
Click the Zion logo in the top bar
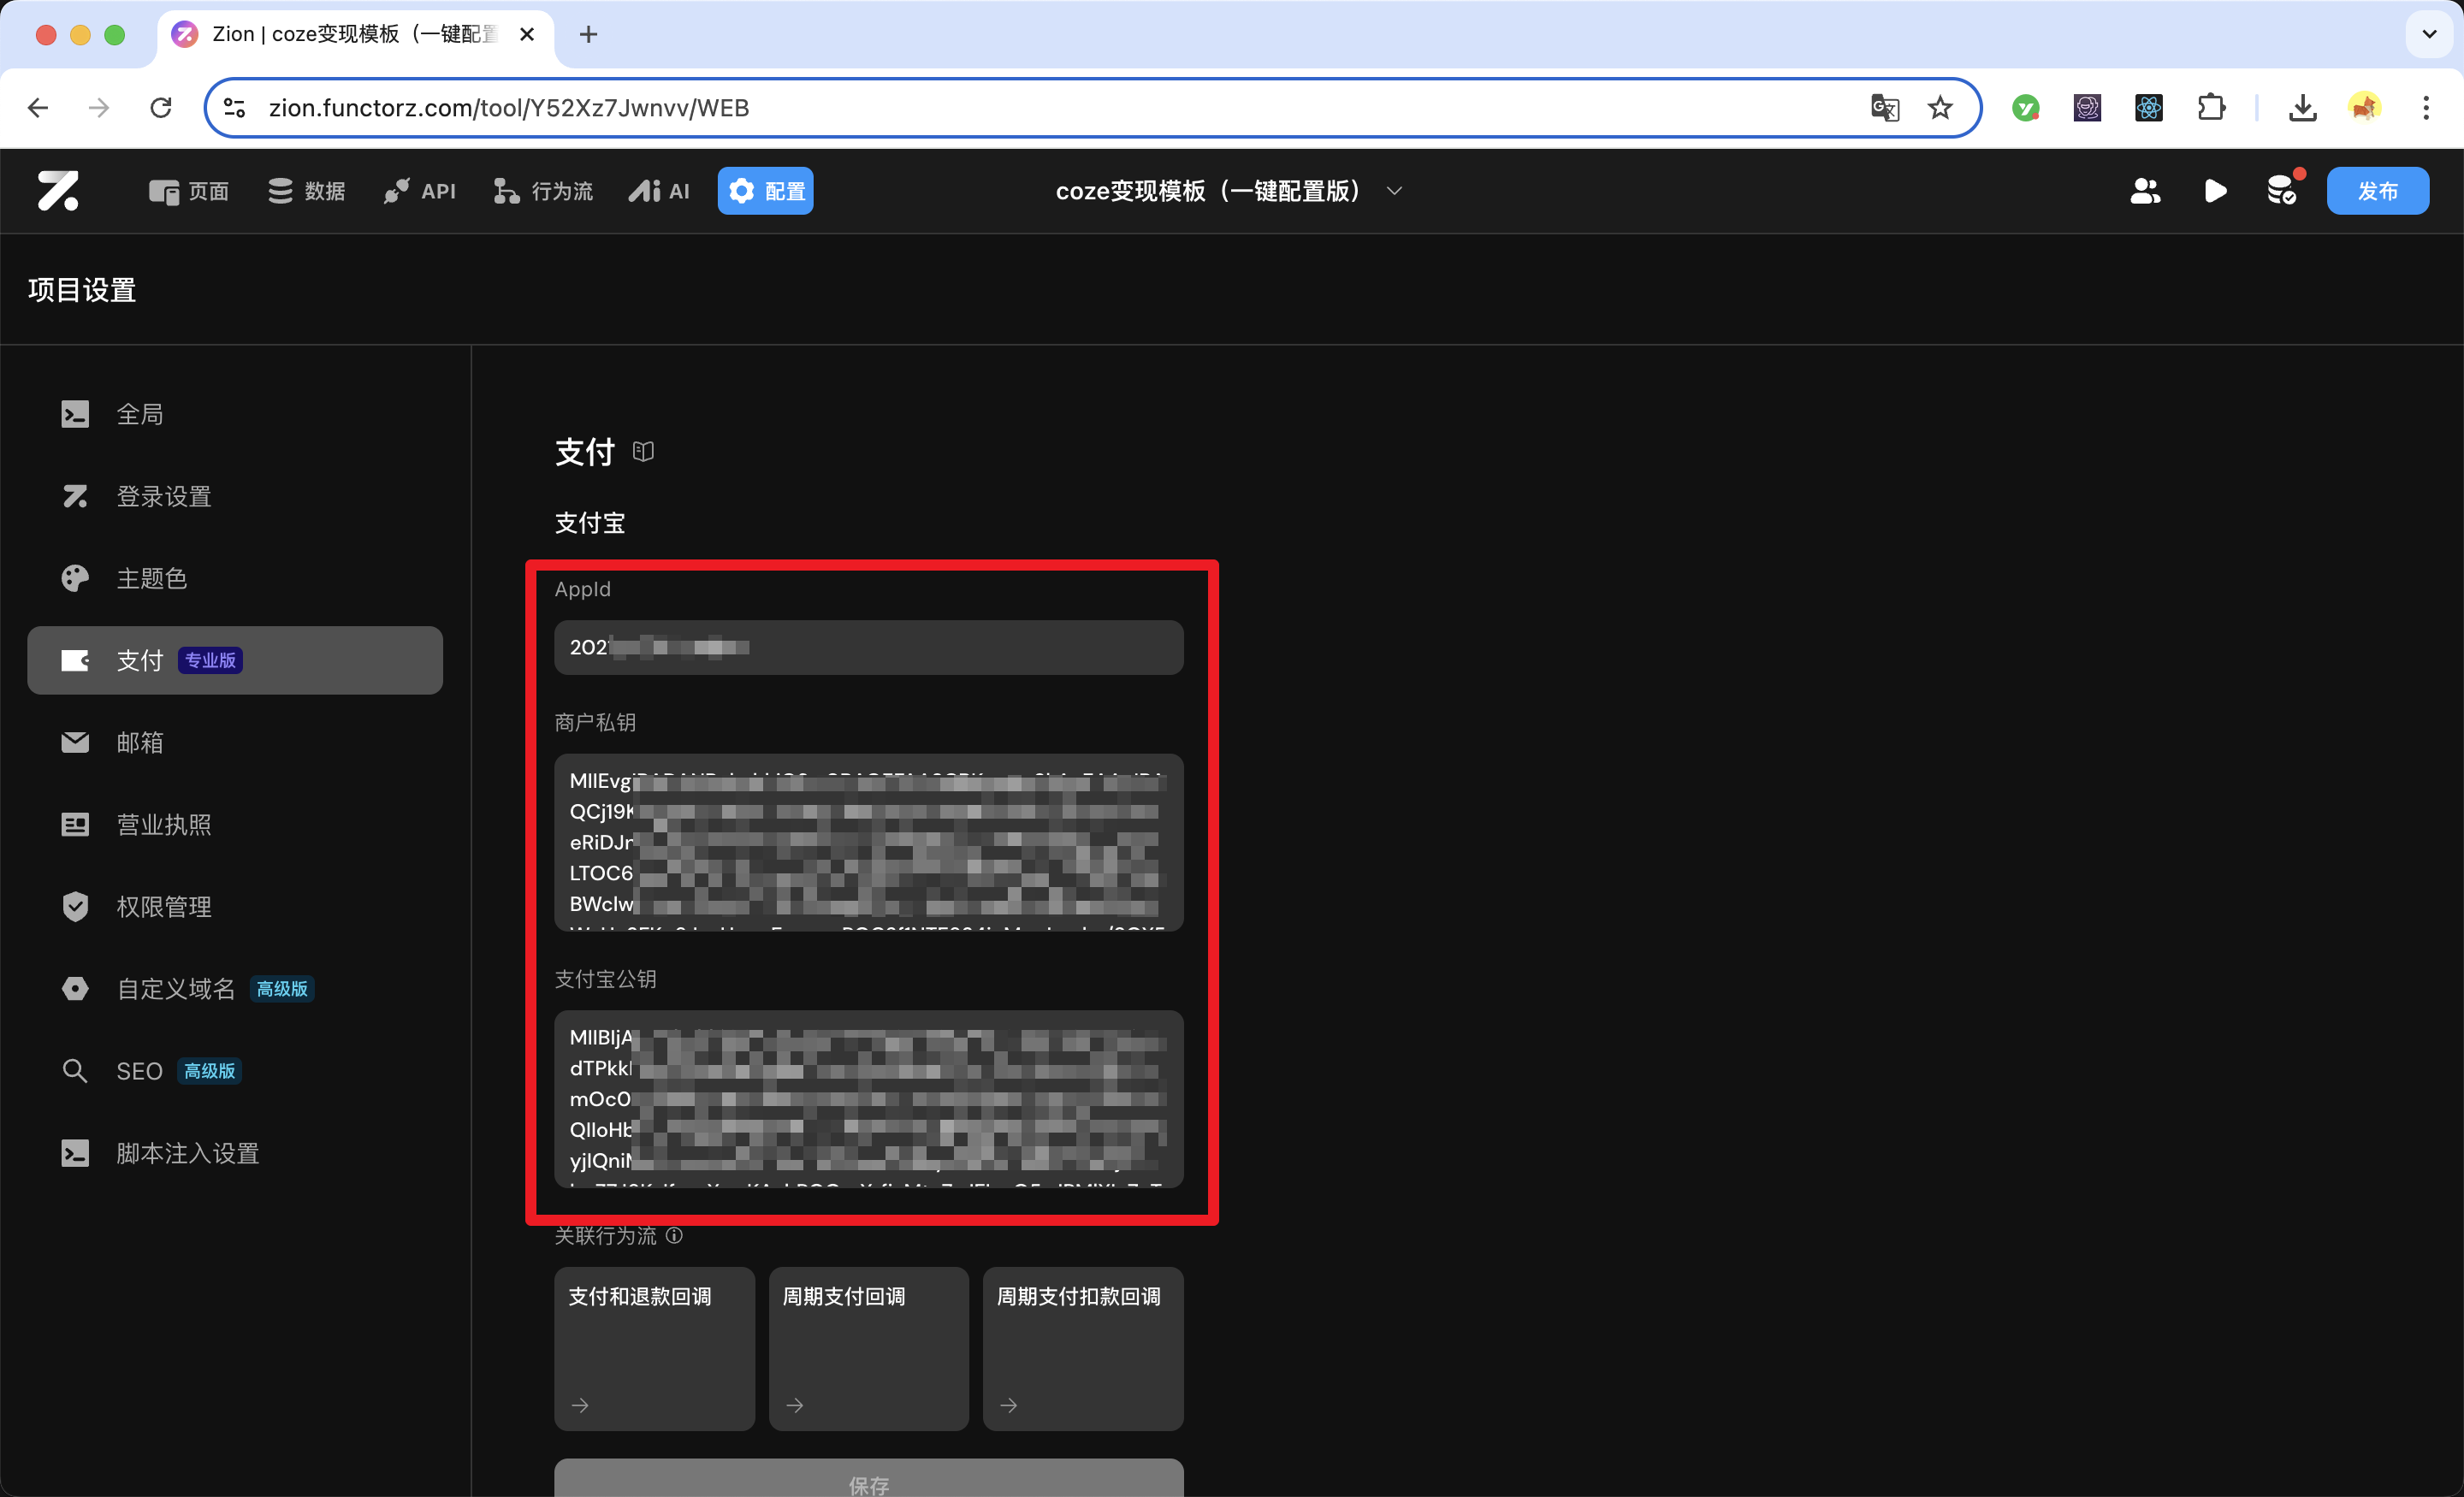coord(58,190)
